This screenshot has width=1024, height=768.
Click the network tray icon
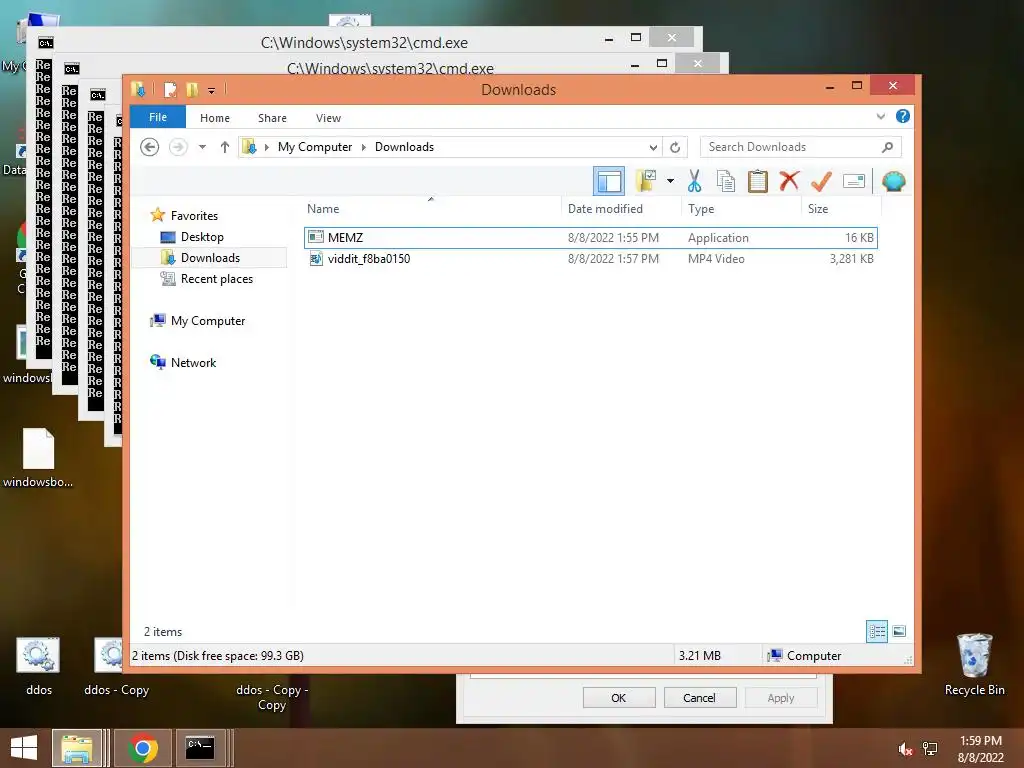pyautogui.click(x=930, y=749)
